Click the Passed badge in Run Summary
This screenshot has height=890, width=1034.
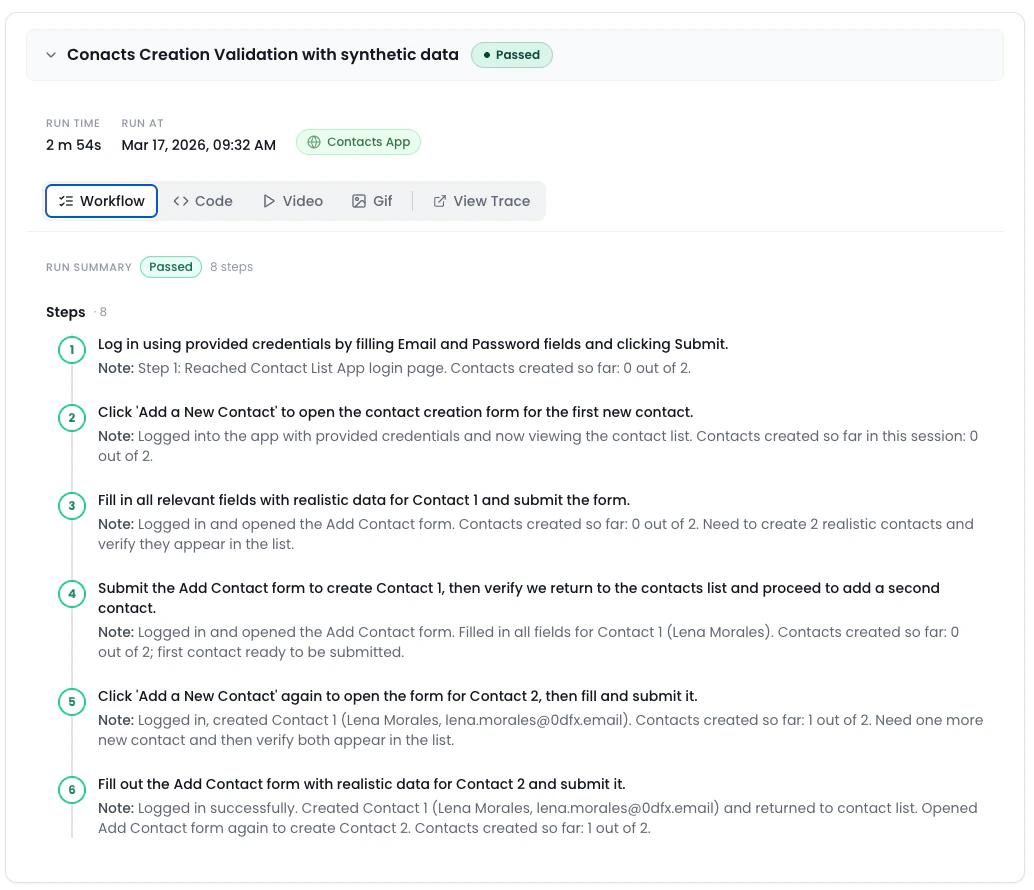click(x=171, y=267)
